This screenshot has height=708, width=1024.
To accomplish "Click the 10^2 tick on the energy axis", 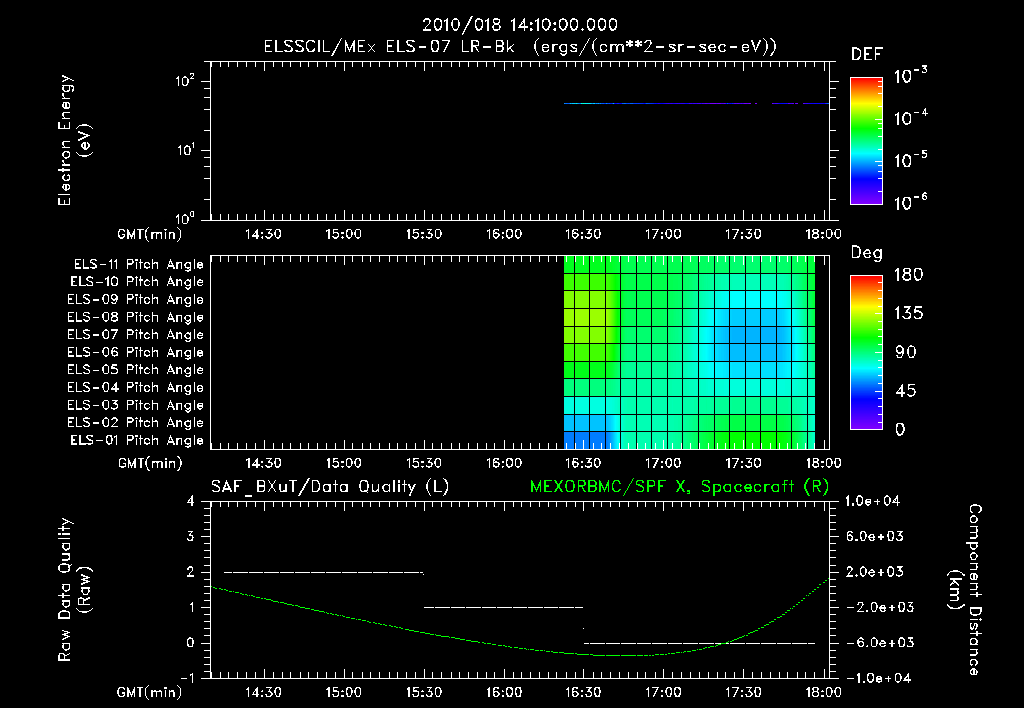I will tap(185, 81).
